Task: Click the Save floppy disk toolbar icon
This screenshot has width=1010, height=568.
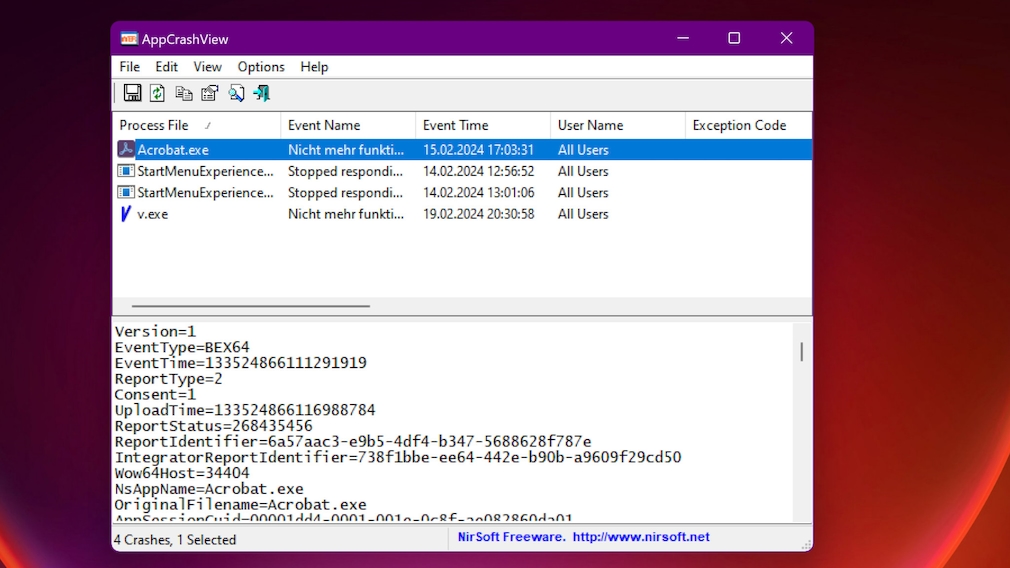Action: (132, 93)
